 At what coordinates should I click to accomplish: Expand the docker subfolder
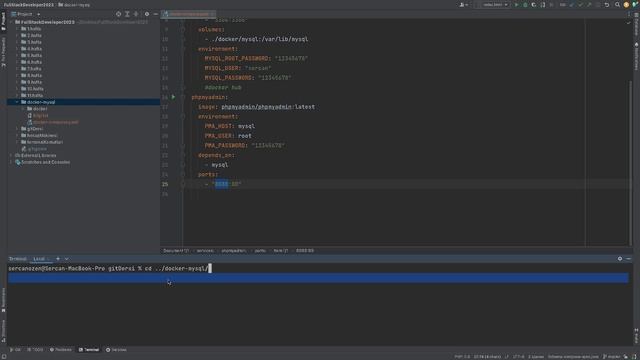coord(23,109)
